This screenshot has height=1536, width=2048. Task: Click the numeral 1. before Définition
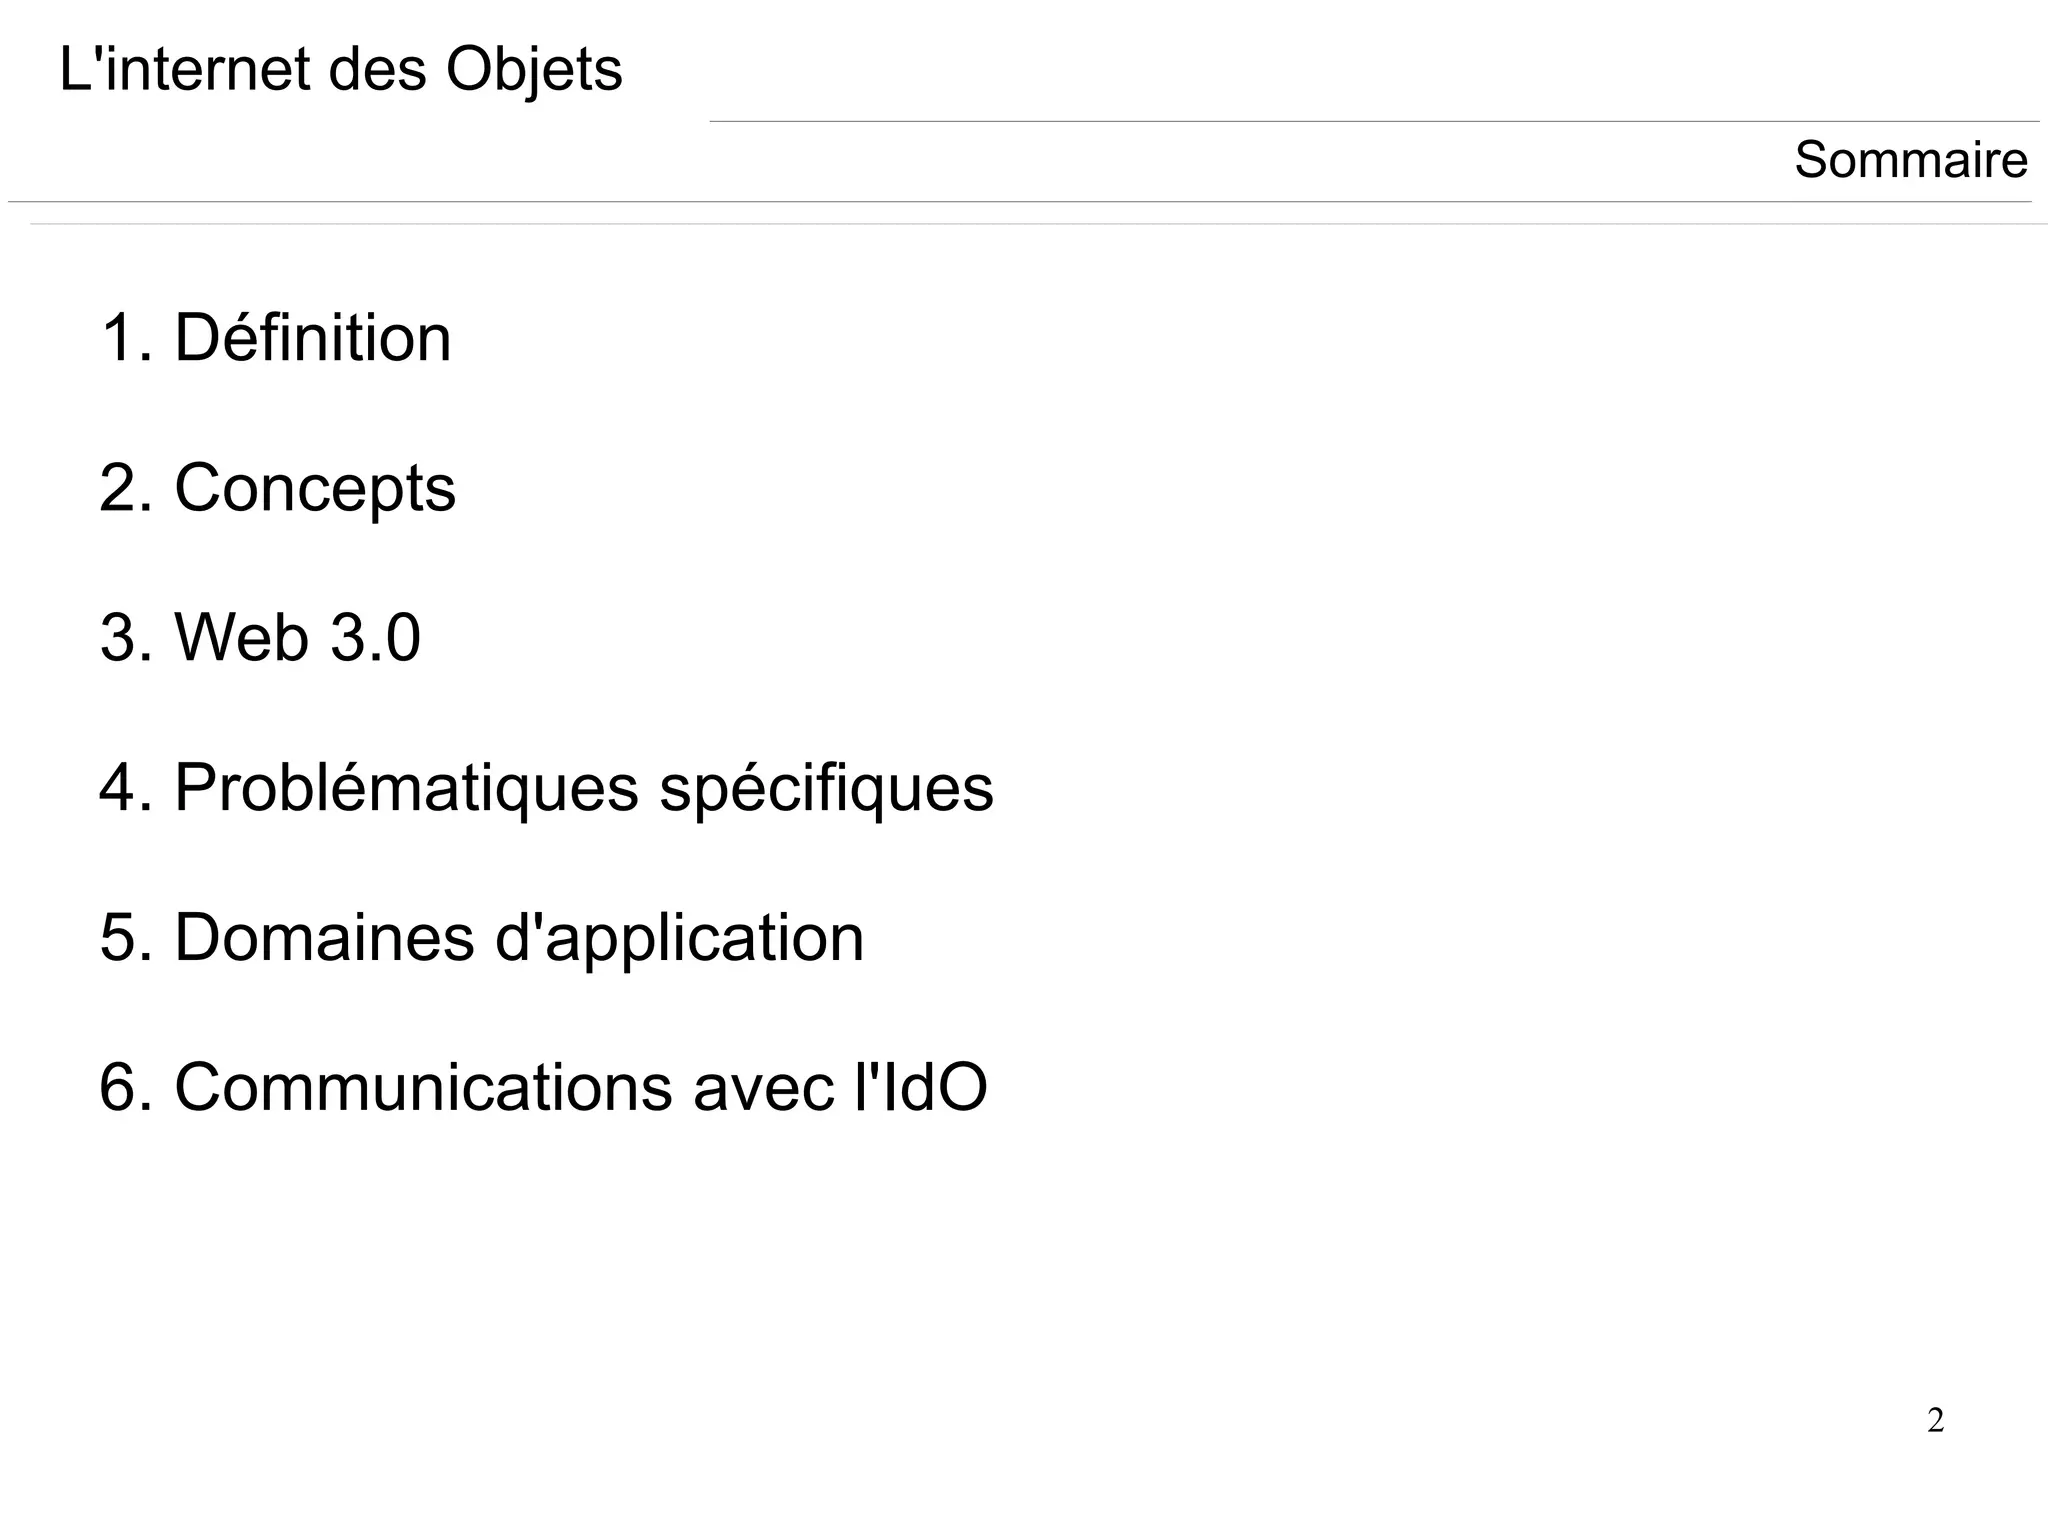click(127, 338)
